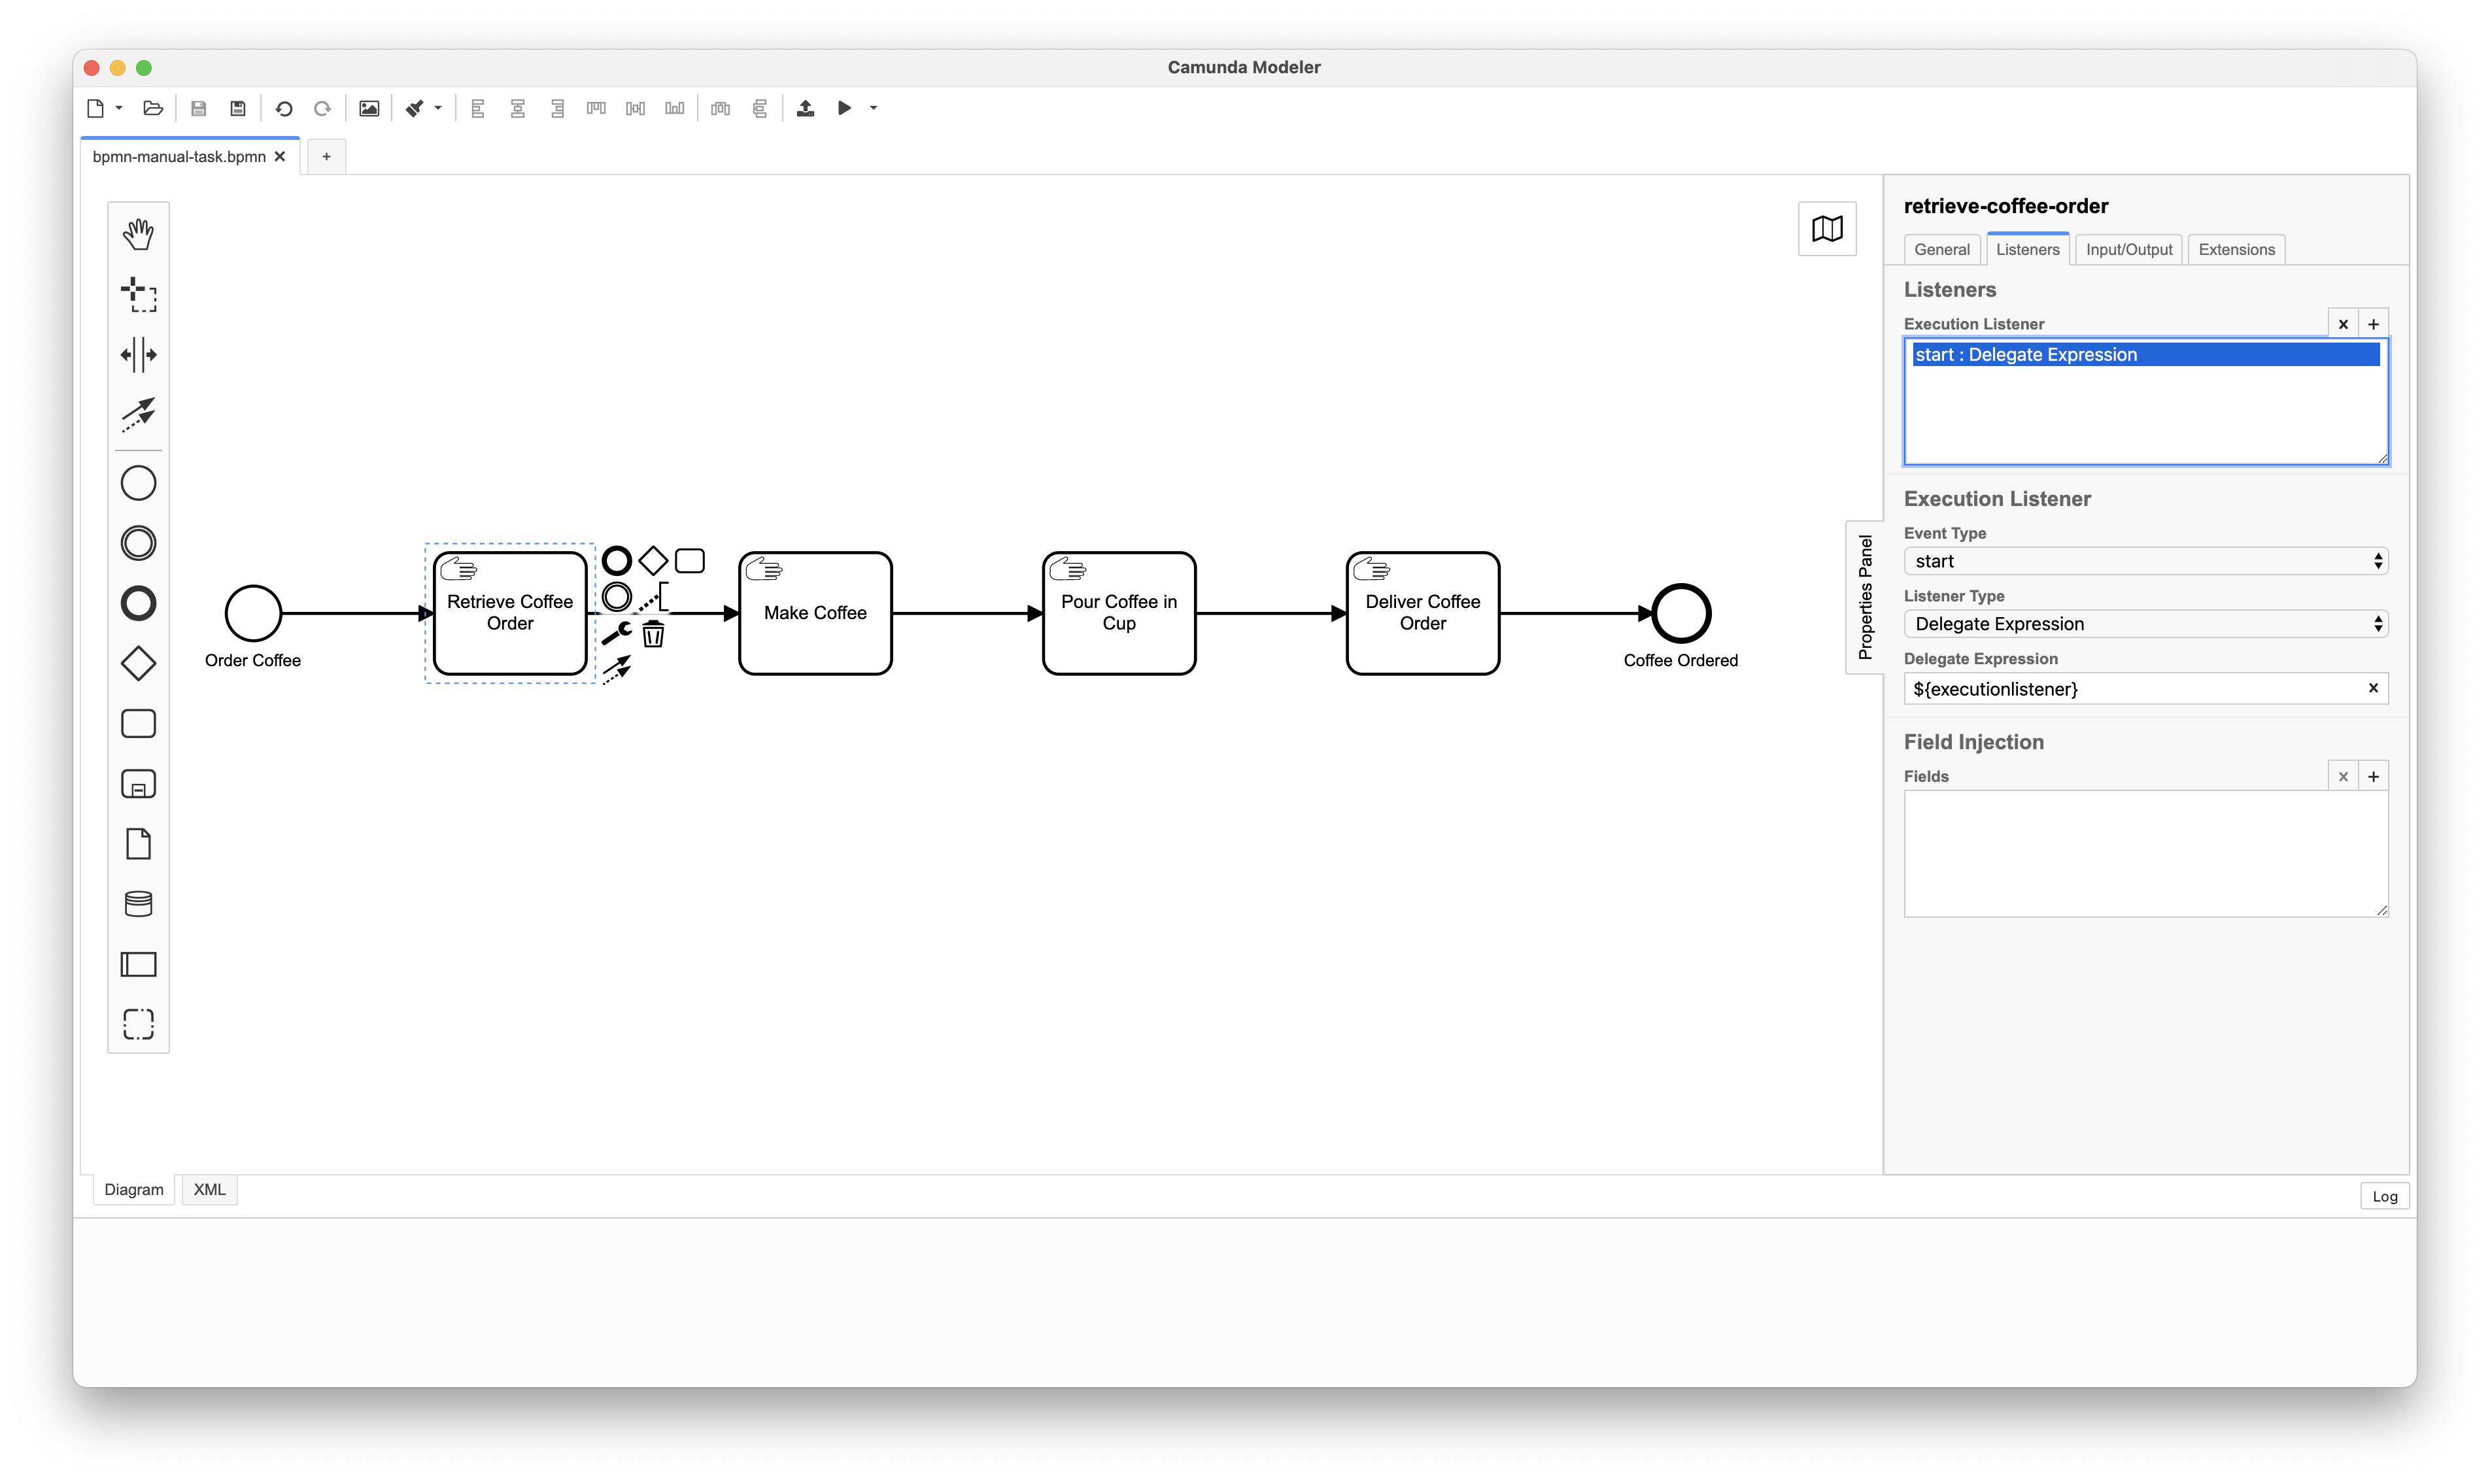The height and width of the screenshot is (1484, 2490).
Task: Select the lasso tool
Action: point(138,294)
